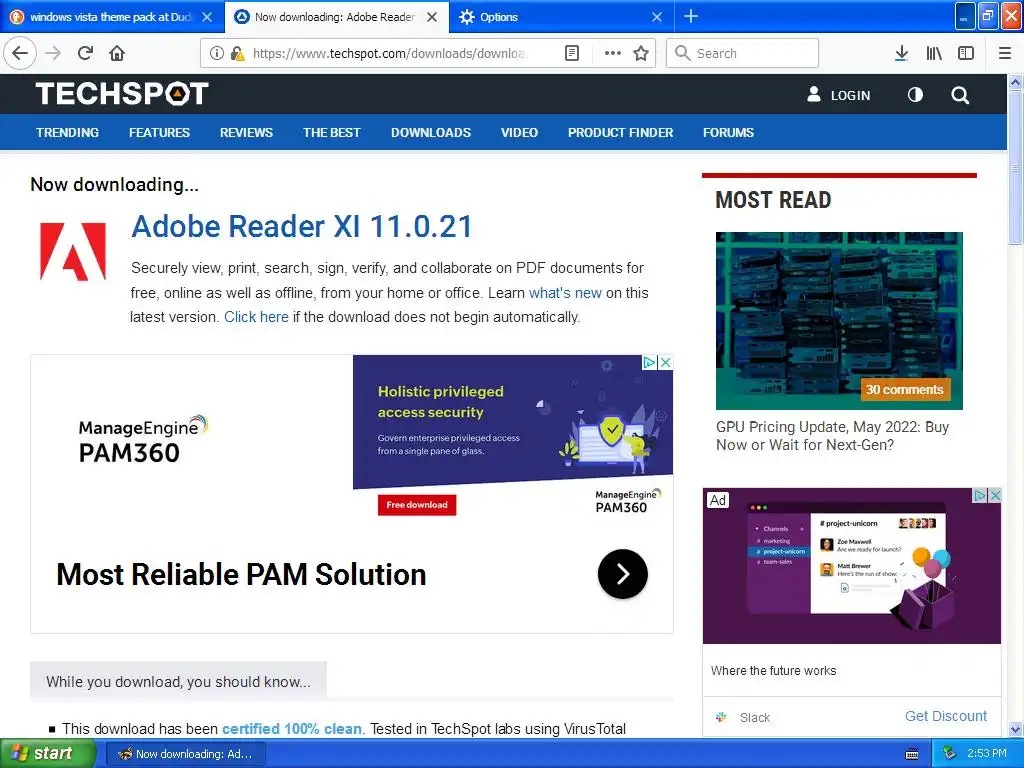
Task: Follow the what's new link
Action: (x=565, y=293)
